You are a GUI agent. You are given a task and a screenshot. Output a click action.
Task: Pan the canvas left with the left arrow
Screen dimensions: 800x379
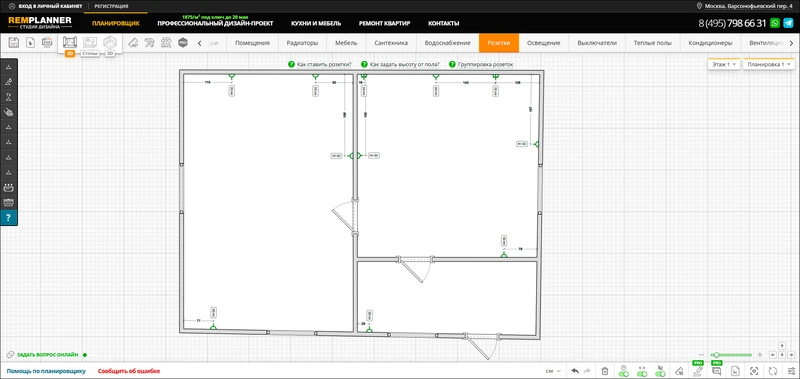pyautogui.click(x=772, y=355)
